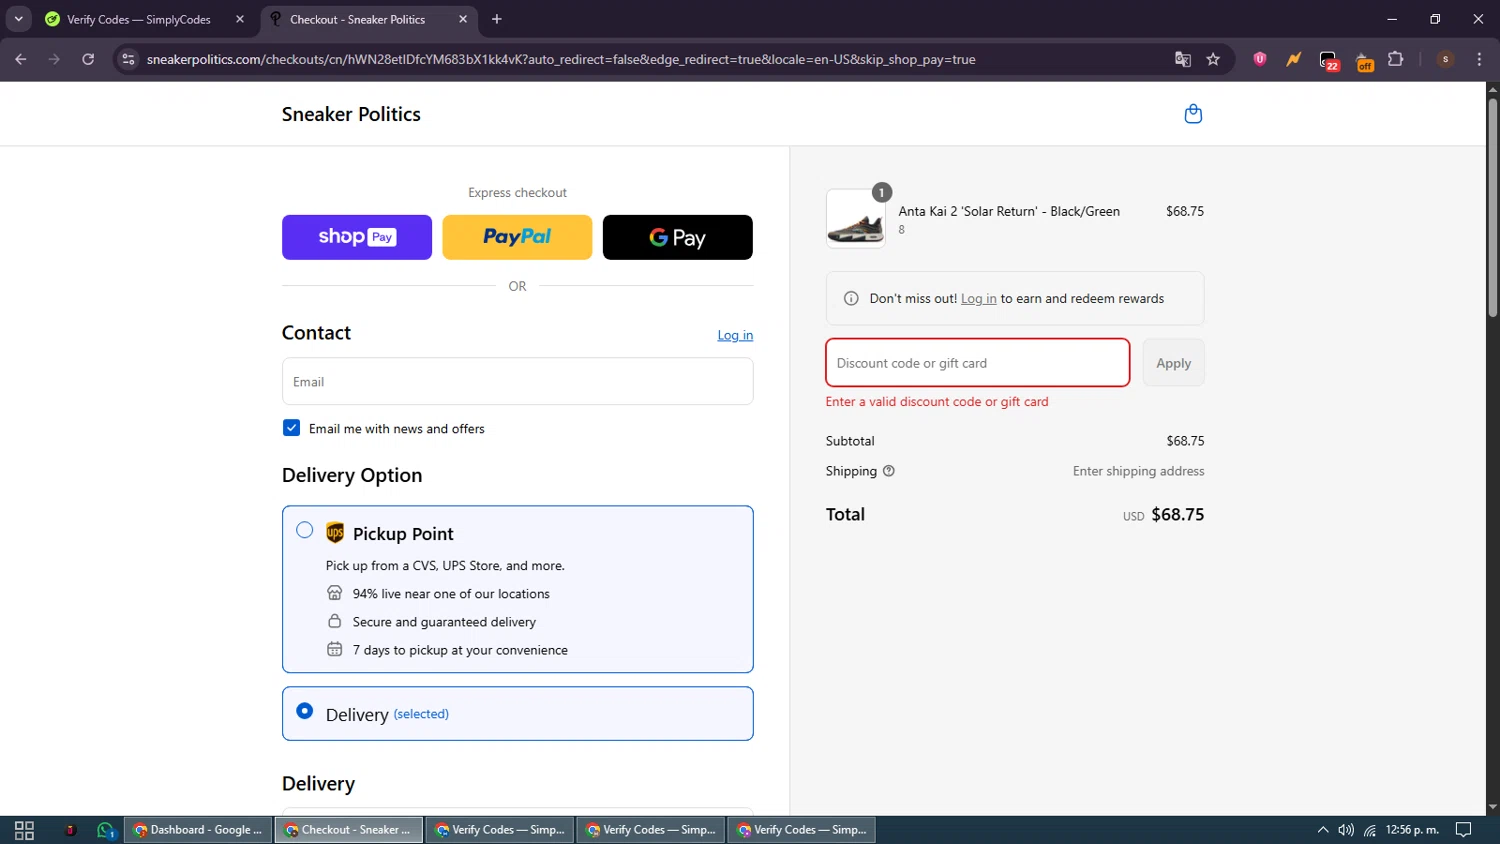The width and height of the screenshot is (1500, 844).
Task: Go back with the browser back arrow
Action: tap(21, 59)
